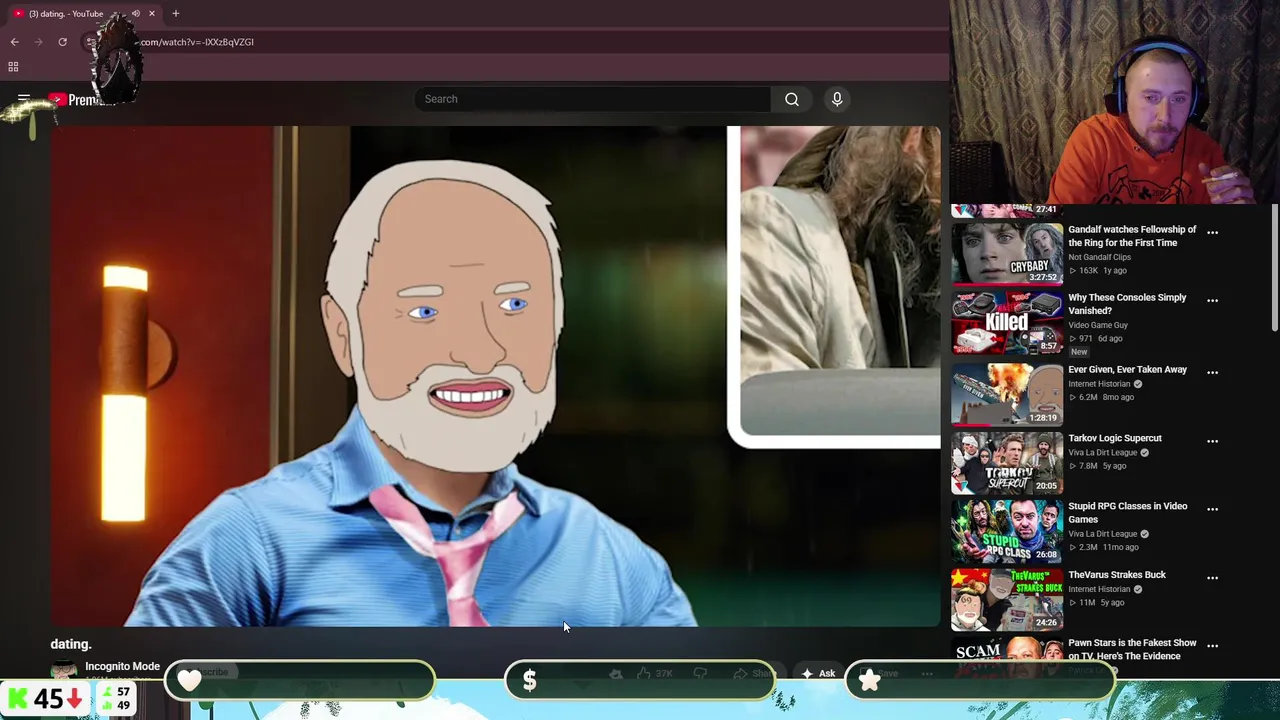Click 'Video Game Guy' channel name
This screenshot has width=1280, height=720.
pos(1098,325)
